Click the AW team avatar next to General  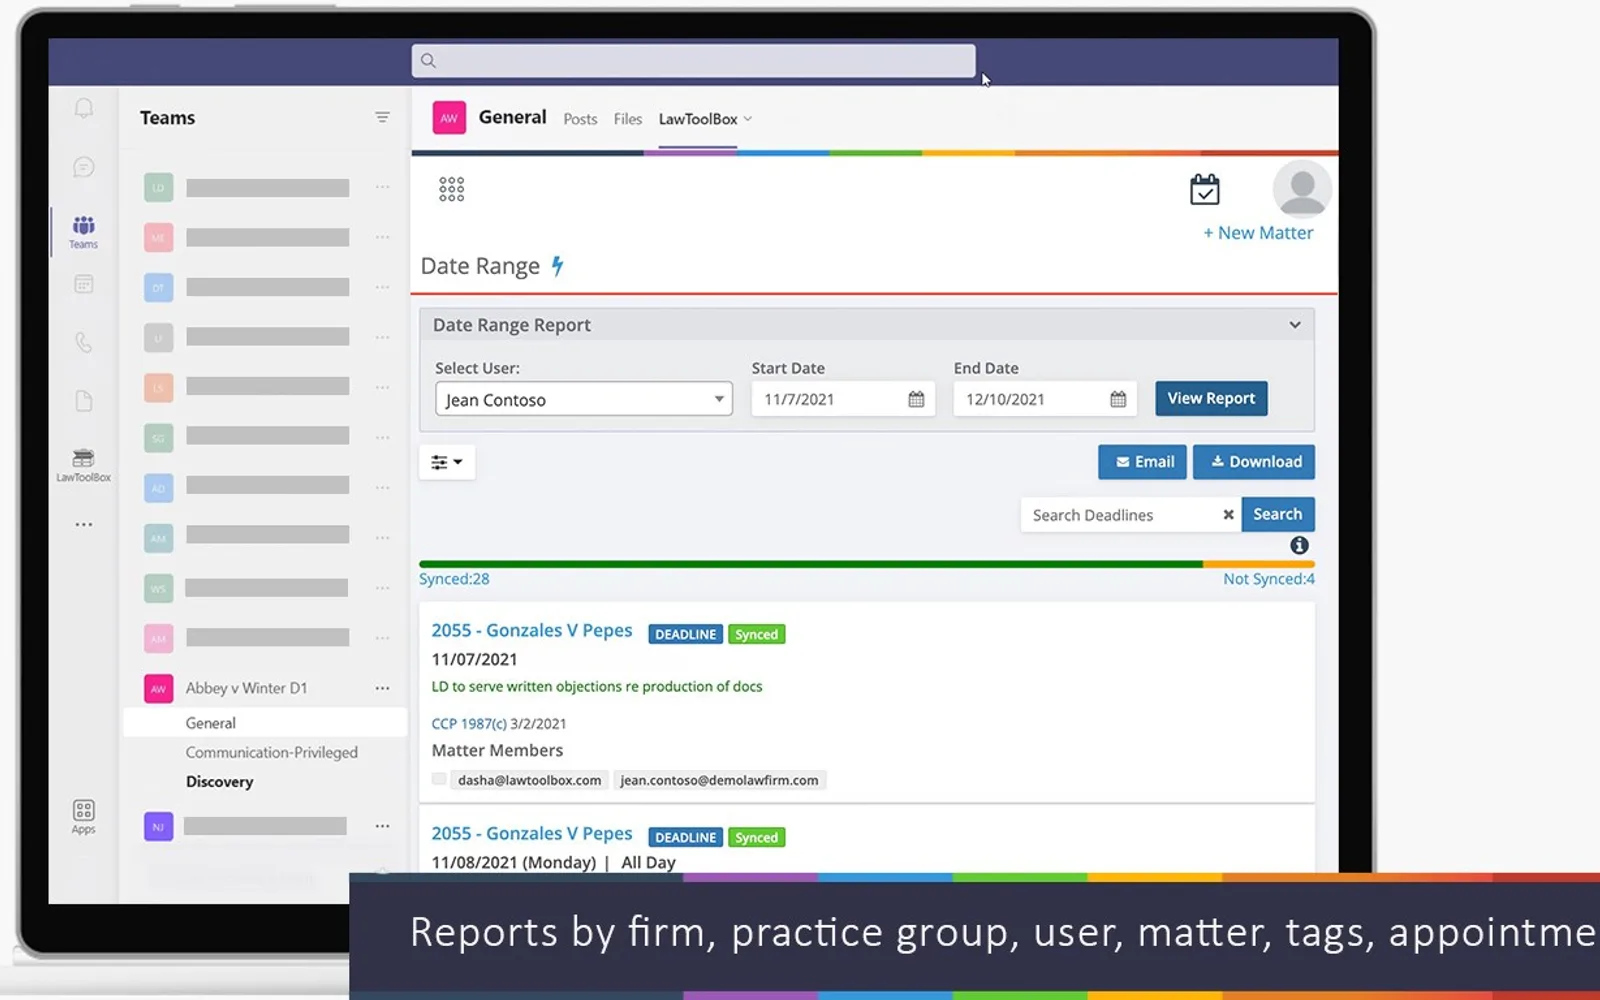click(x=449, y=118)
